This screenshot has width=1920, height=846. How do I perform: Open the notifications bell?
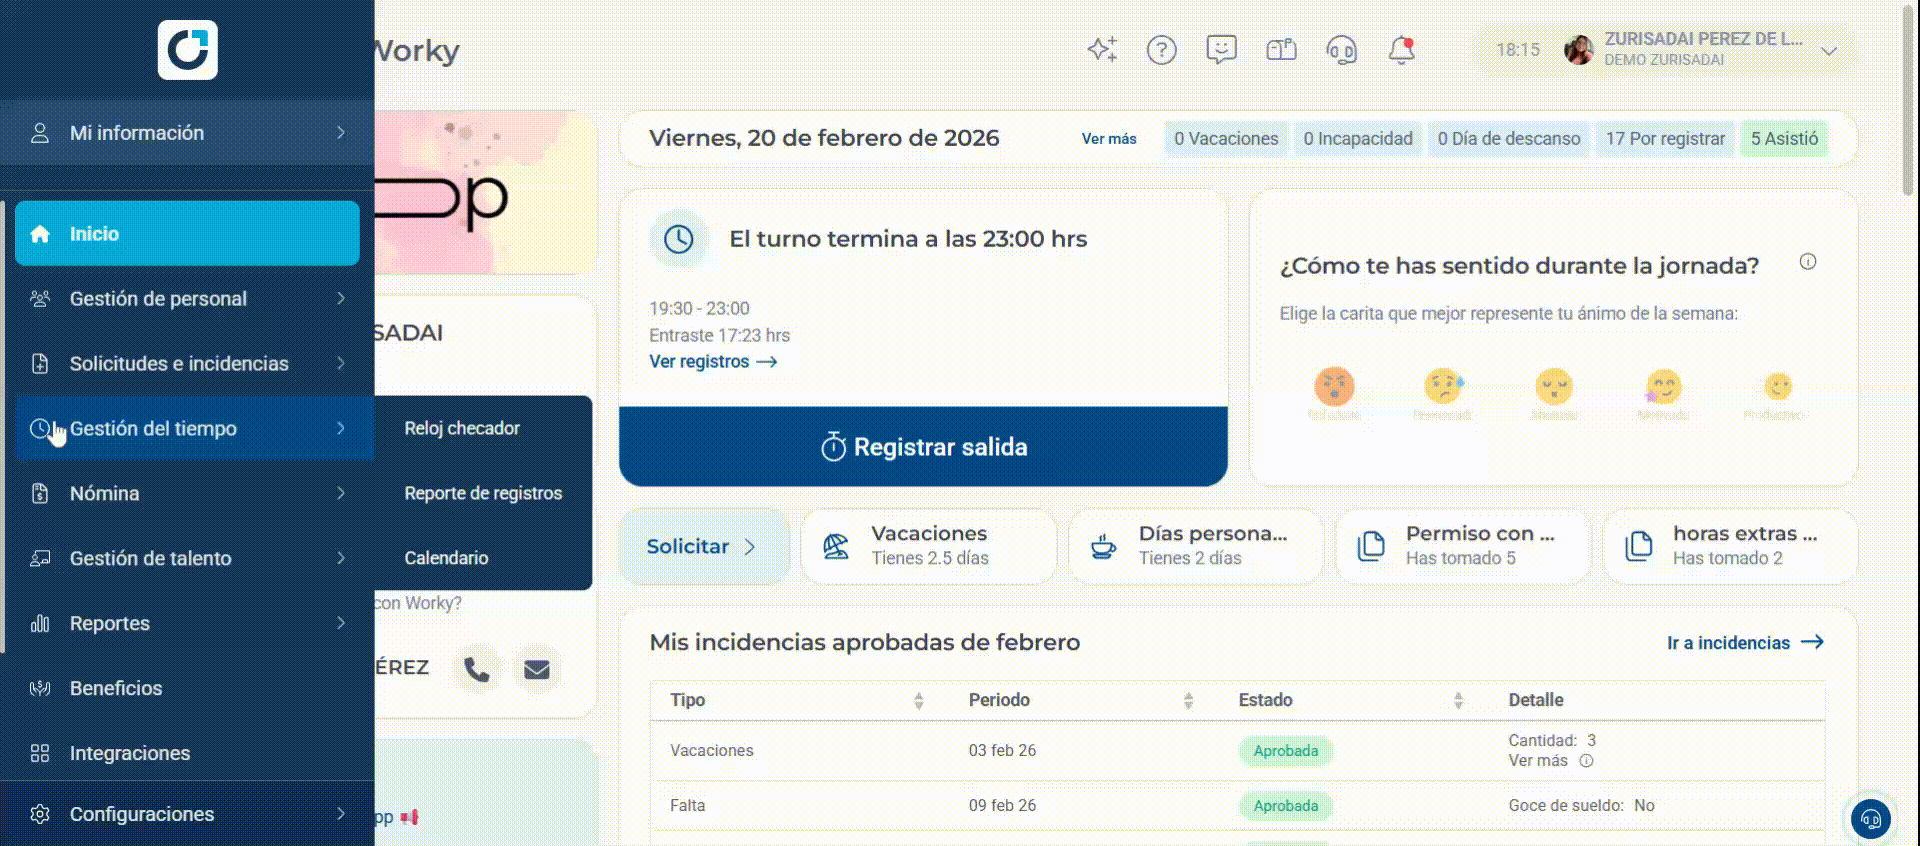[x=1401, y=49]
